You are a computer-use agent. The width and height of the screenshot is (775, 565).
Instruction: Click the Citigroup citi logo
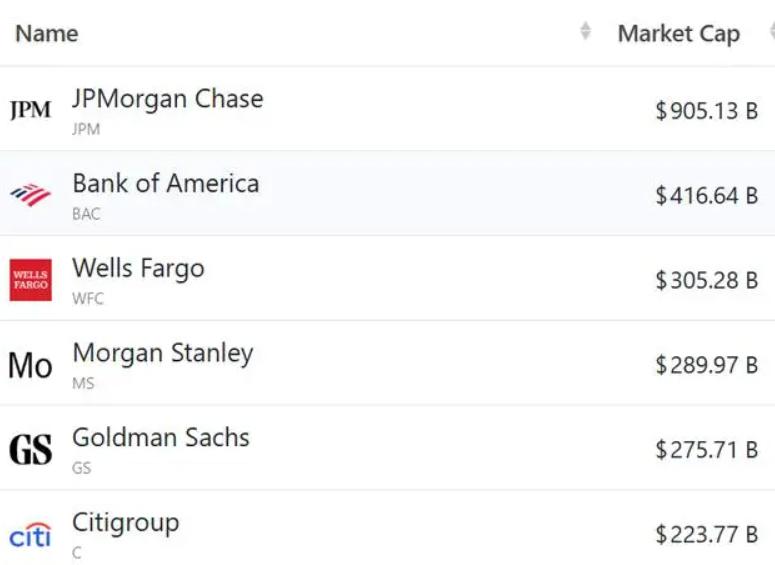click(30, 535)
